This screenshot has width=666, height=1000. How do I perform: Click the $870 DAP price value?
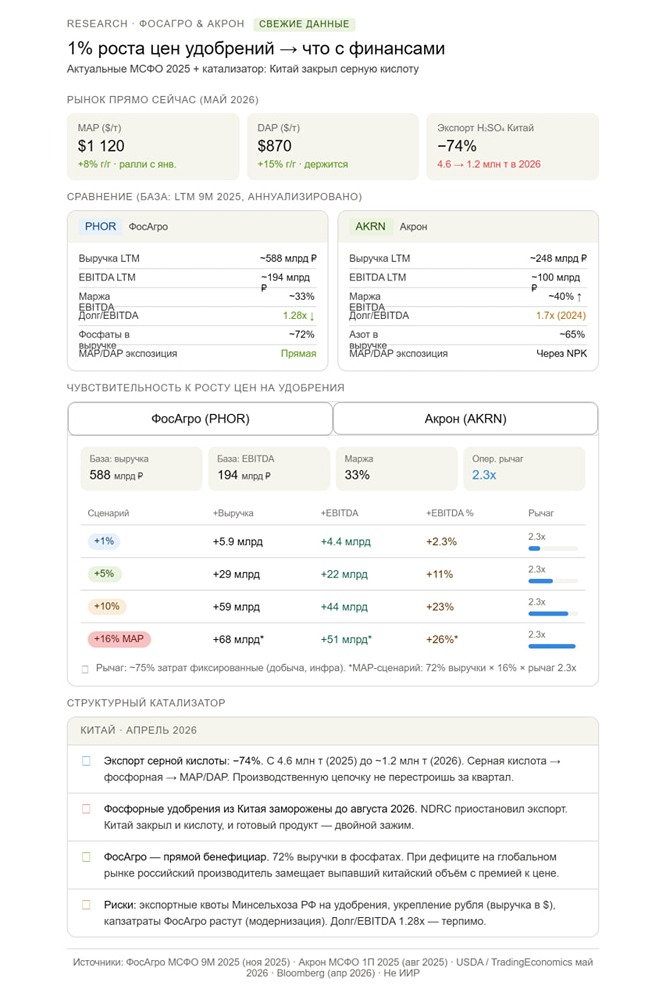pos(274,146)
